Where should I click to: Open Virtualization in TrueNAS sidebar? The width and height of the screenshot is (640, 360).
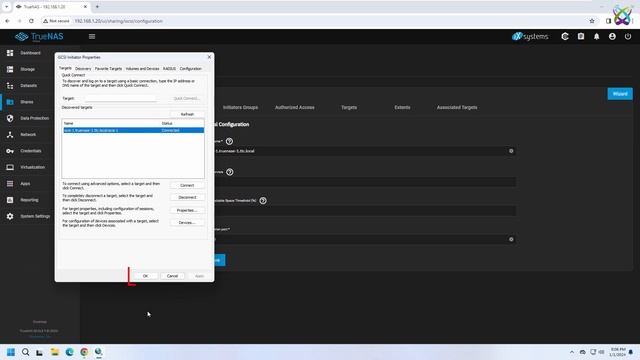(x=32, y=167)
